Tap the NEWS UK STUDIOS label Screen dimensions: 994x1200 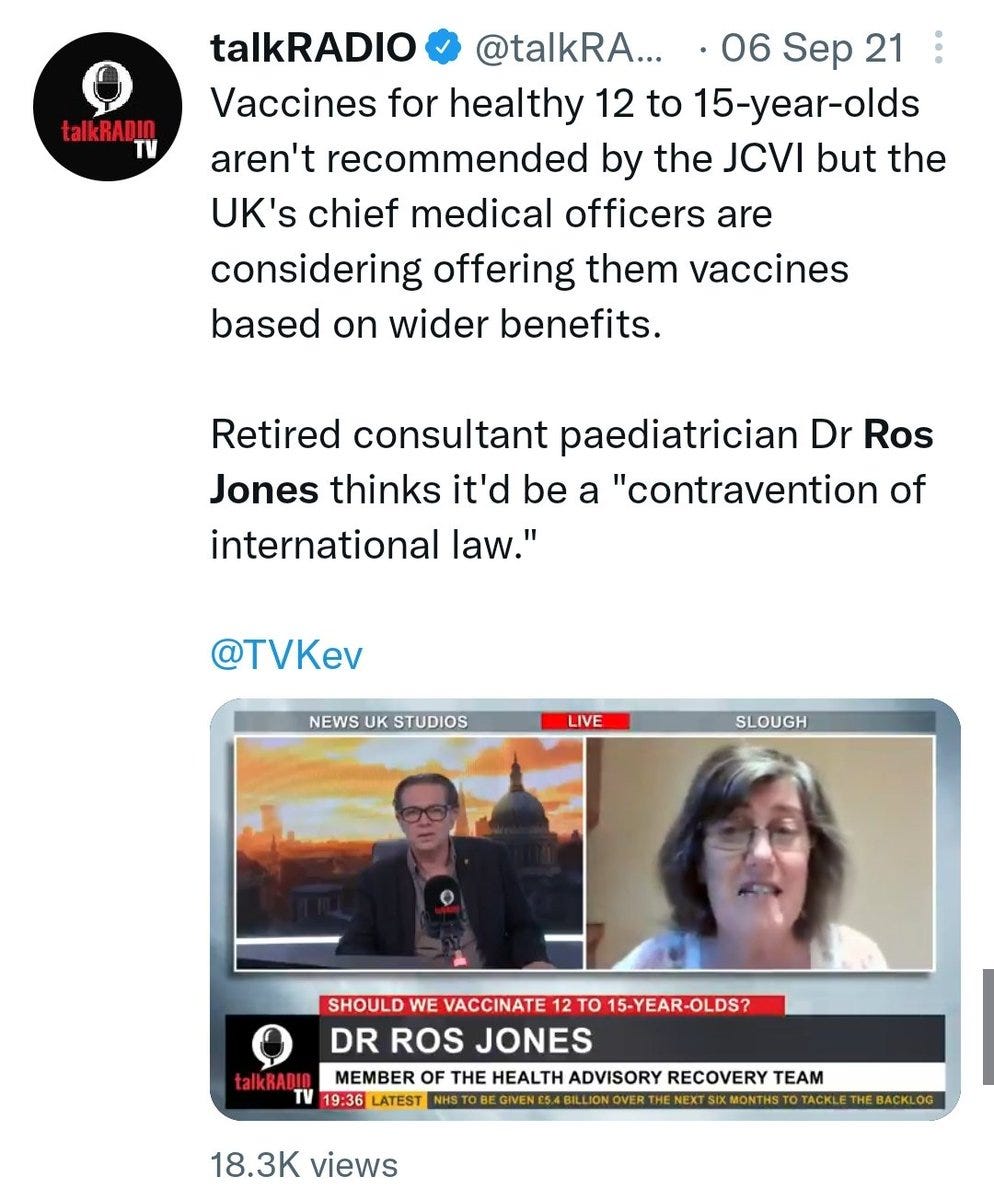tap(388, 721)
